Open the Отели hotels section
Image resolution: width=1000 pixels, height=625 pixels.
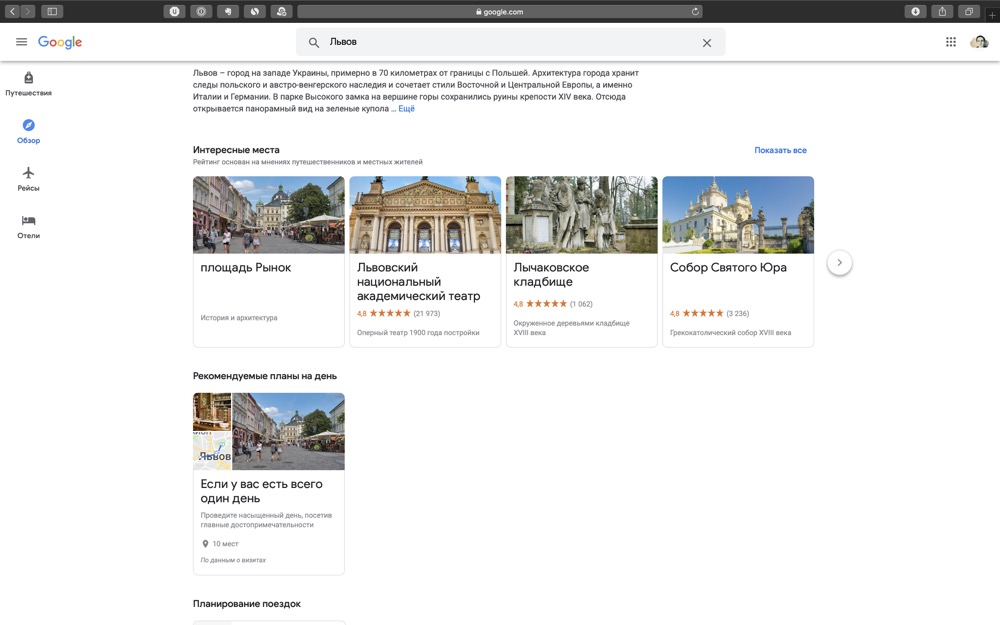click(28, 226)
